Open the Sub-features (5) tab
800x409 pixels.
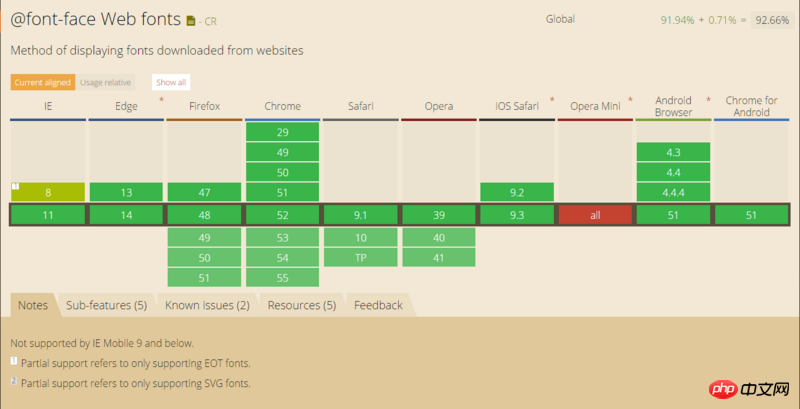point(107,305)
